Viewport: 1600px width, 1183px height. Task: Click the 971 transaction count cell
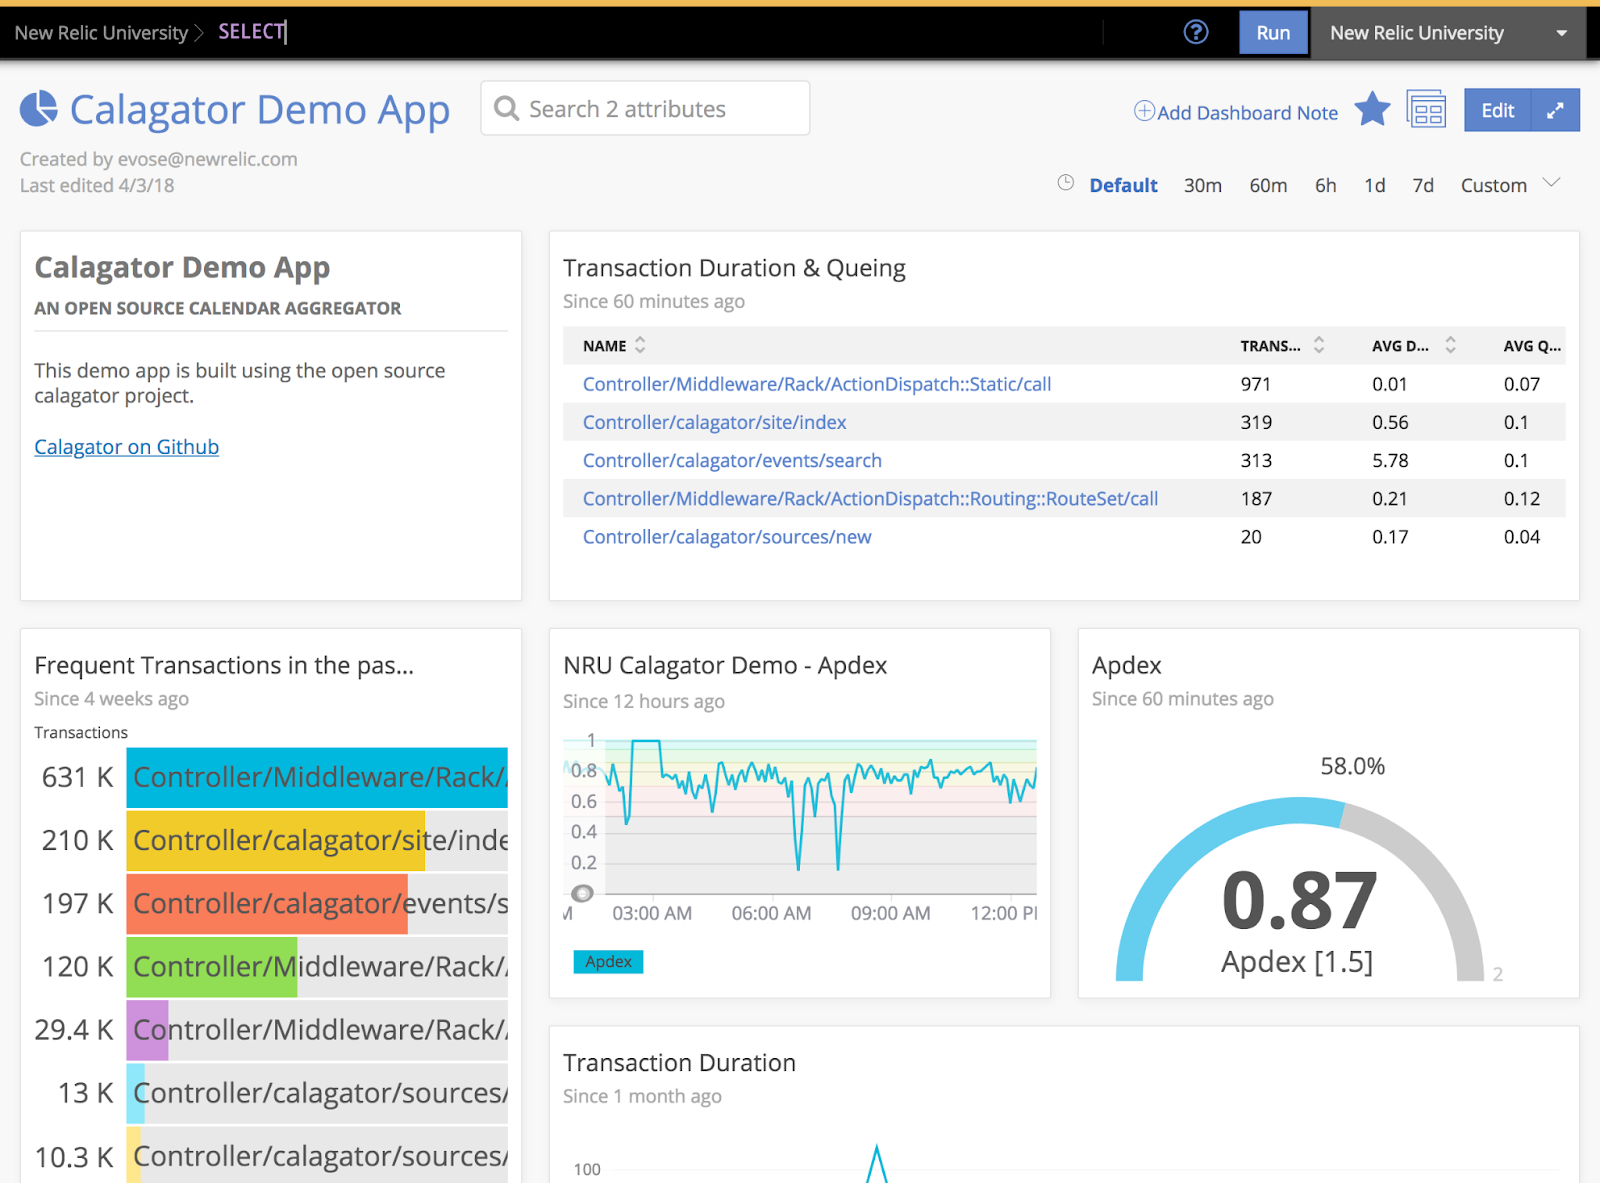[x=1256, y=384]
